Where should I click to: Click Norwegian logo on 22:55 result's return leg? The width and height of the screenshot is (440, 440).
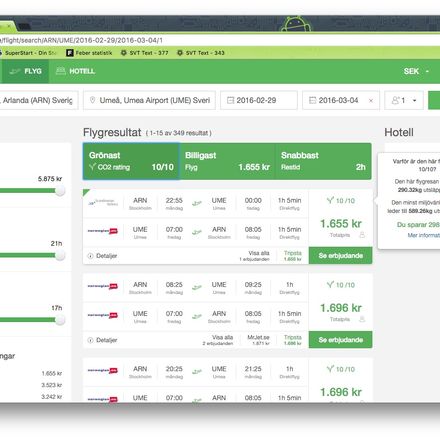click(x=103, y=231)
